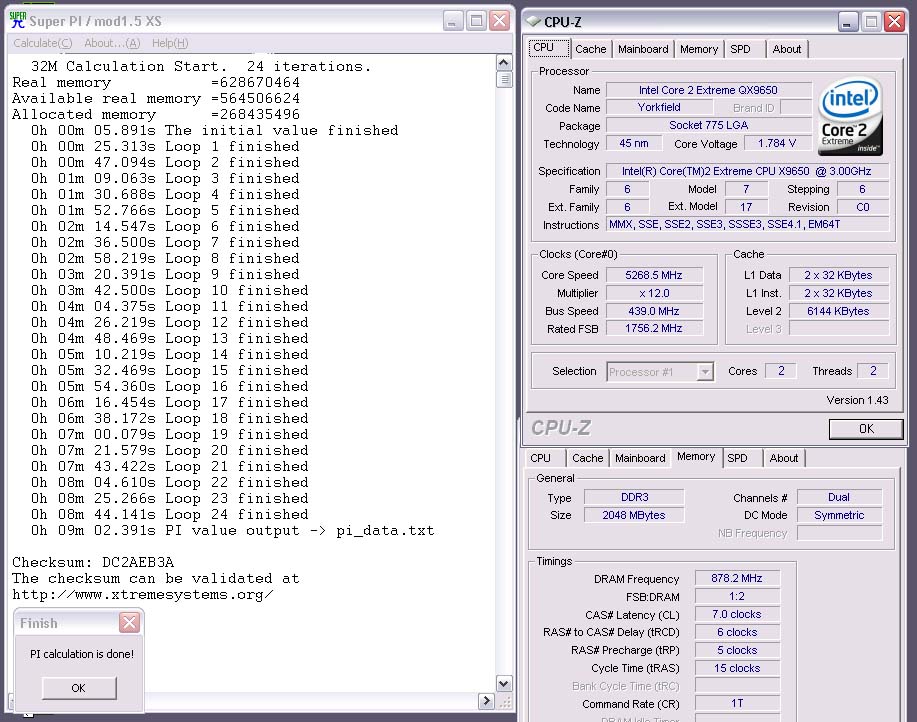Image resolution: width=917 pixels, height=722 pixels.
Task: Open the Calculate menu in Super PI
Action: tap(43, 43)
